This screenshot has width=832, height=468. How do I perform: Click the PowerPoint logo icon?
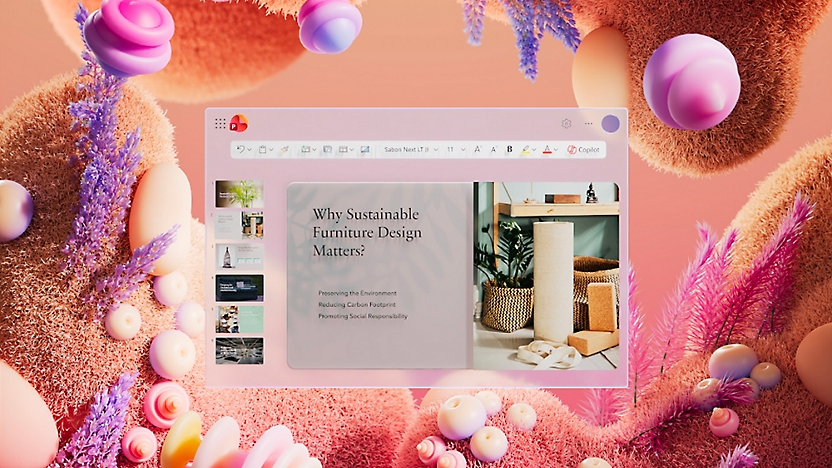pos(239,124)
